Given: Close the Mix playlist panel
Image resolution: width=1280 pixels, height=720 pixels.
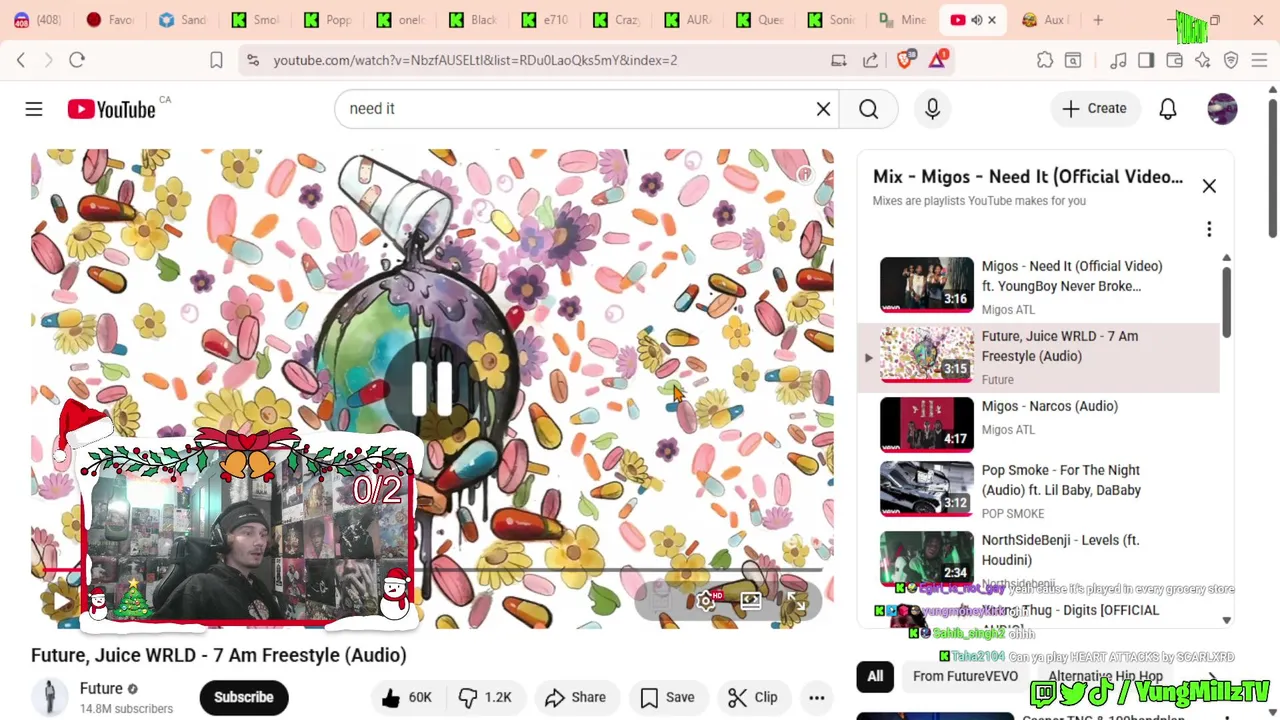Looking at the screenshot, I should (x=1209, y=186).
